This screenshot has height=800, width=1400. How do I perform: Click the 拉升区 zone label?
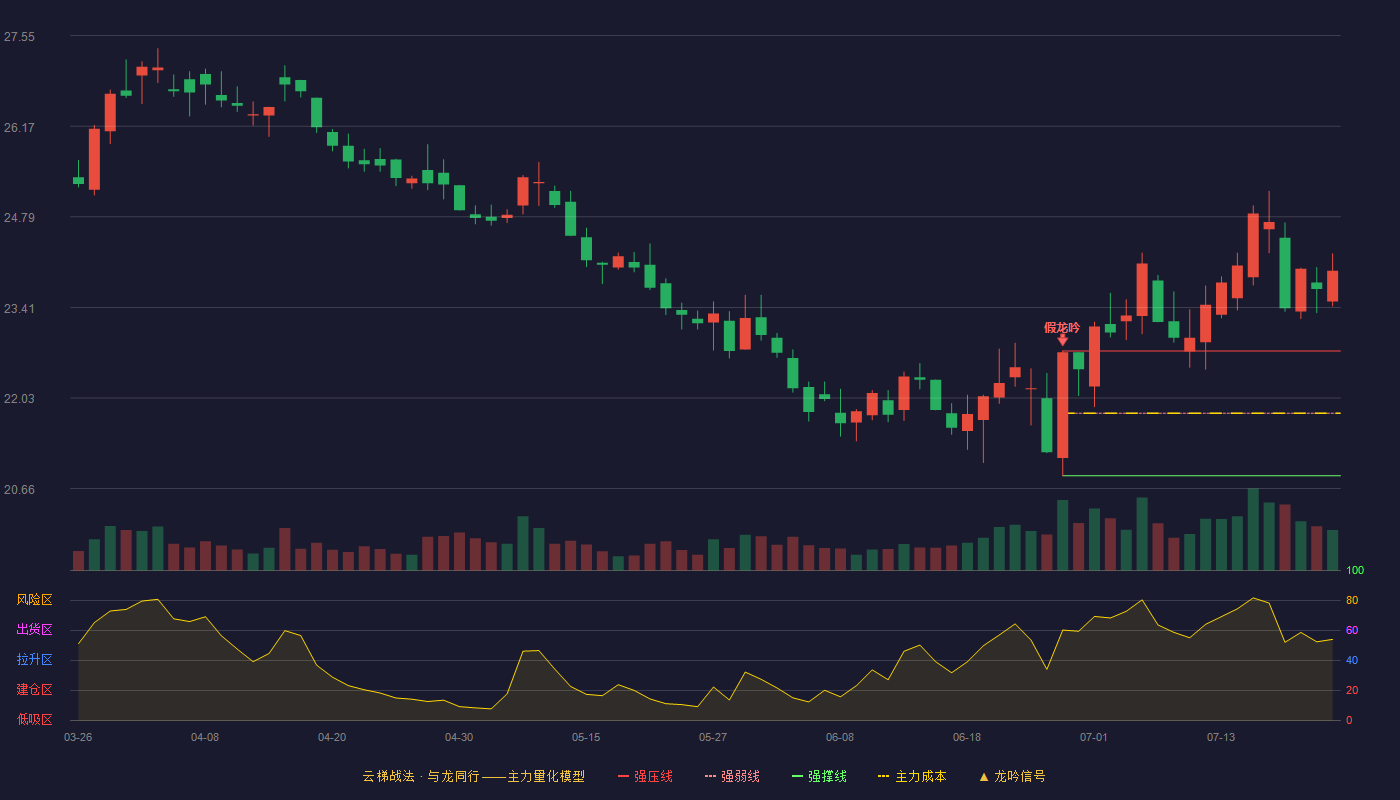point(34,660)
